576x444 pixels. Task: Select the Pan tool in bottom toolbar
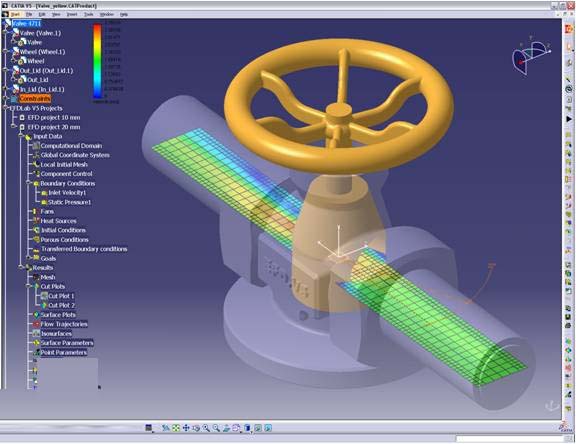[x=186, y=428]
